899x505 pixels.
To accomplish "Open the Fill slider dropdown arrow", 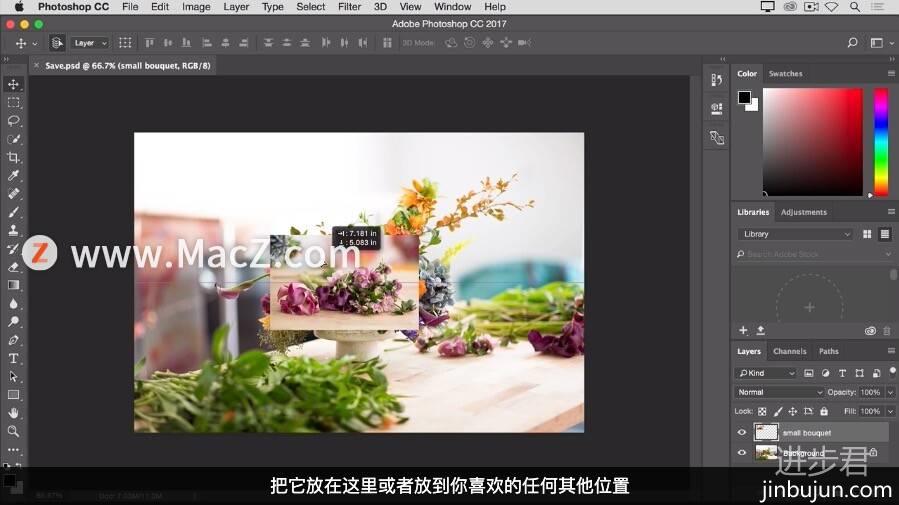I will [x=890, y=412].
